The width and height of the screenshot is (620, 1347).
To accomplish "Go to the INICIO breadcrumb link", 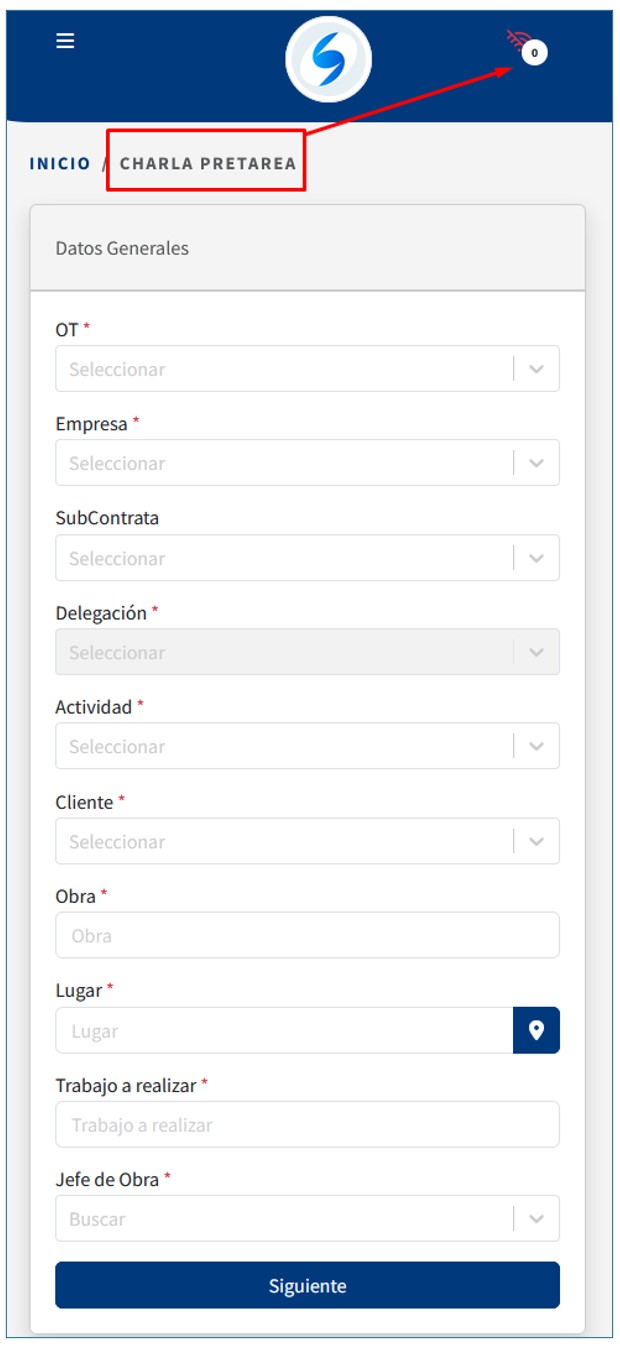I will pos(60,163).
